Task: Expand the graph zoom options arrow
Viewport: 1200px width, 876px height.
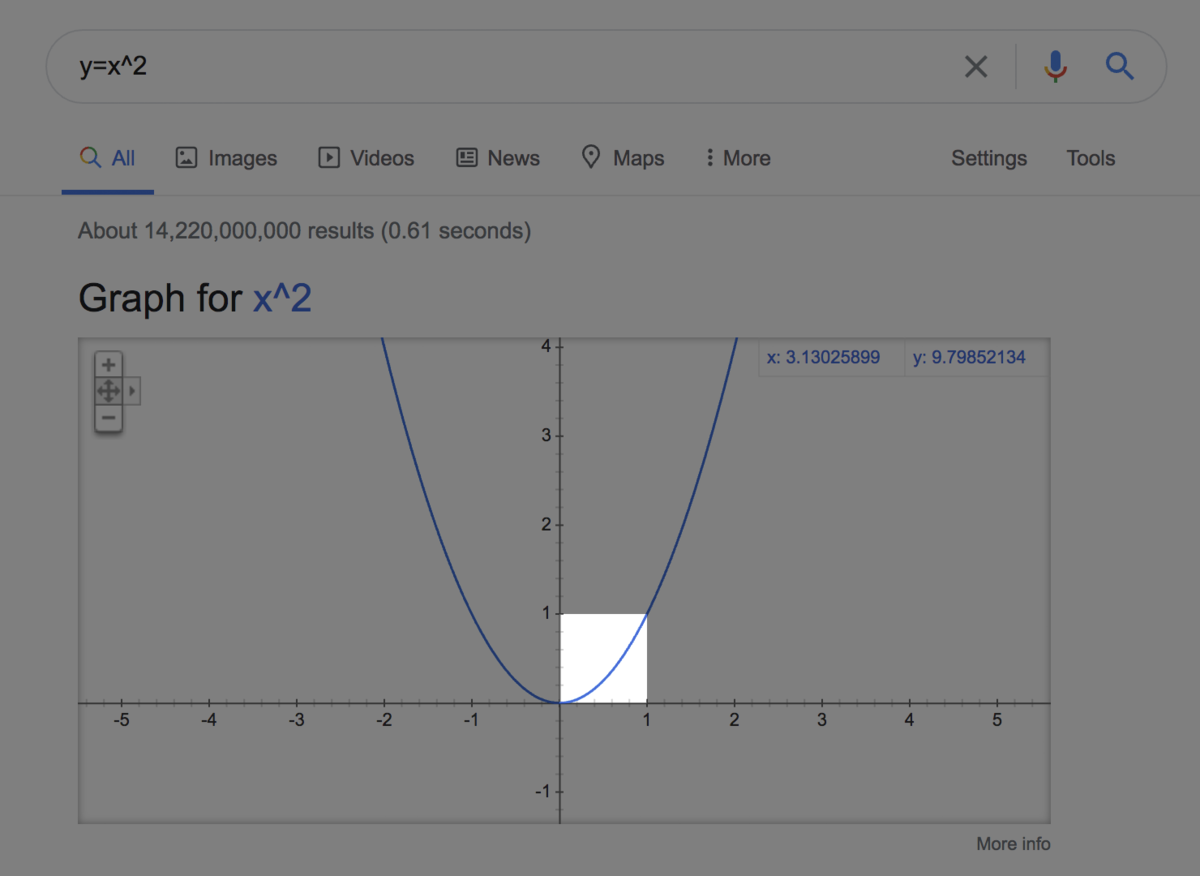Action: 132,391
